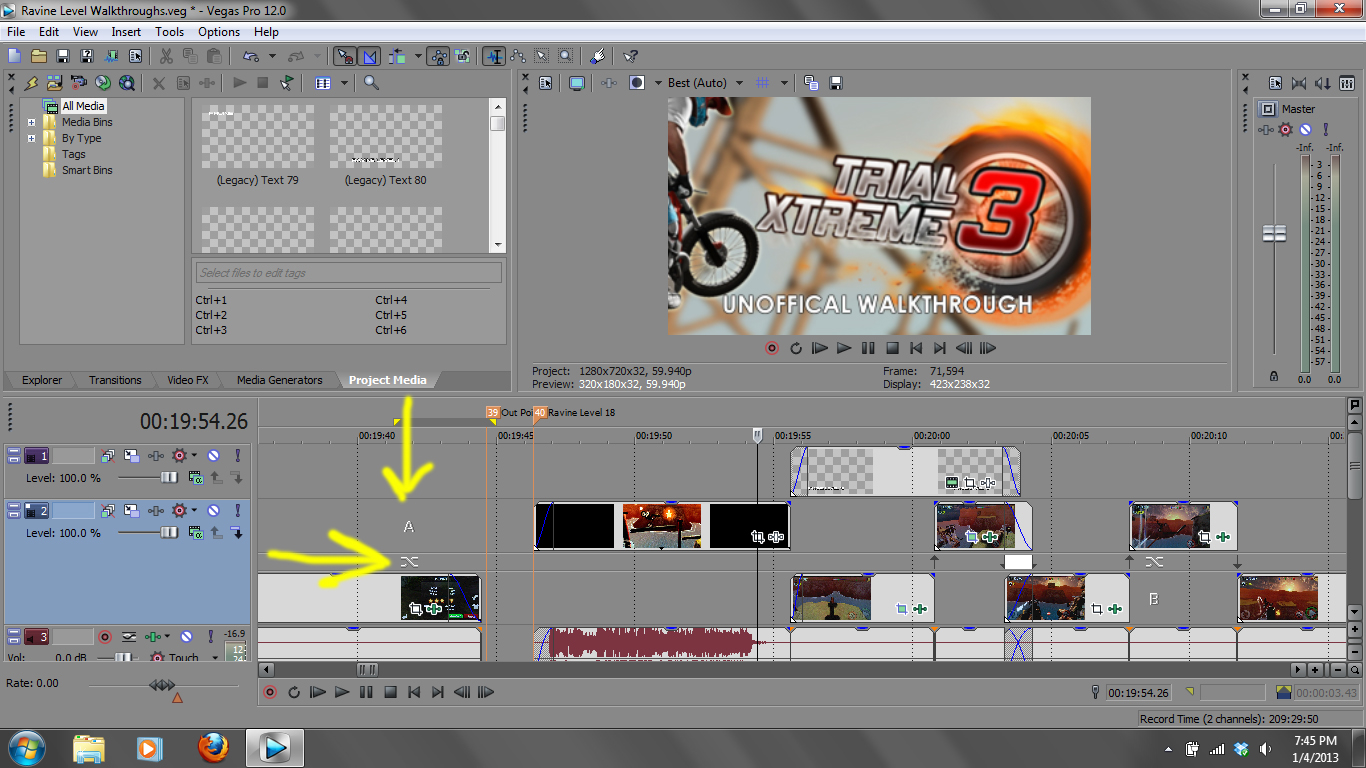Open Touch automation mode dropdown on track 3
This screenshot has width=1366, height=768.
(x=214, y=658)
